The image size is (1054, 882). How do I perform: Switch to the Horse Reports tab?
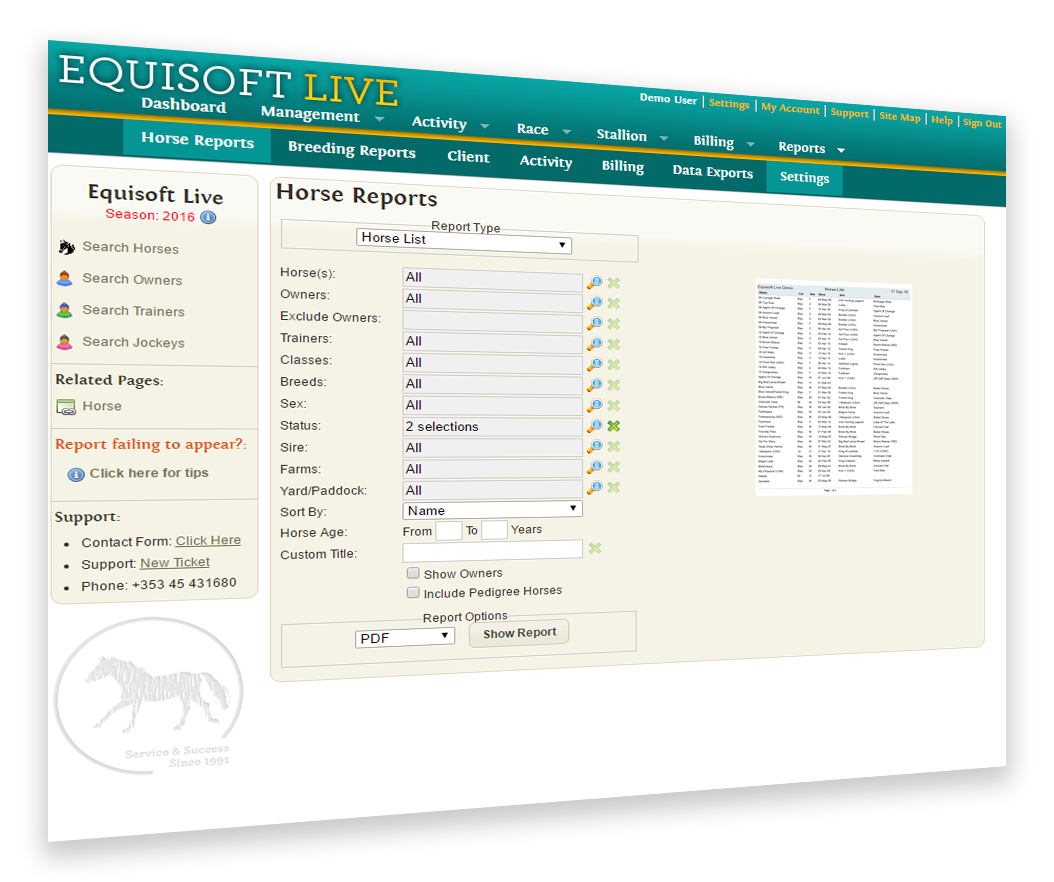click(197, 140)
